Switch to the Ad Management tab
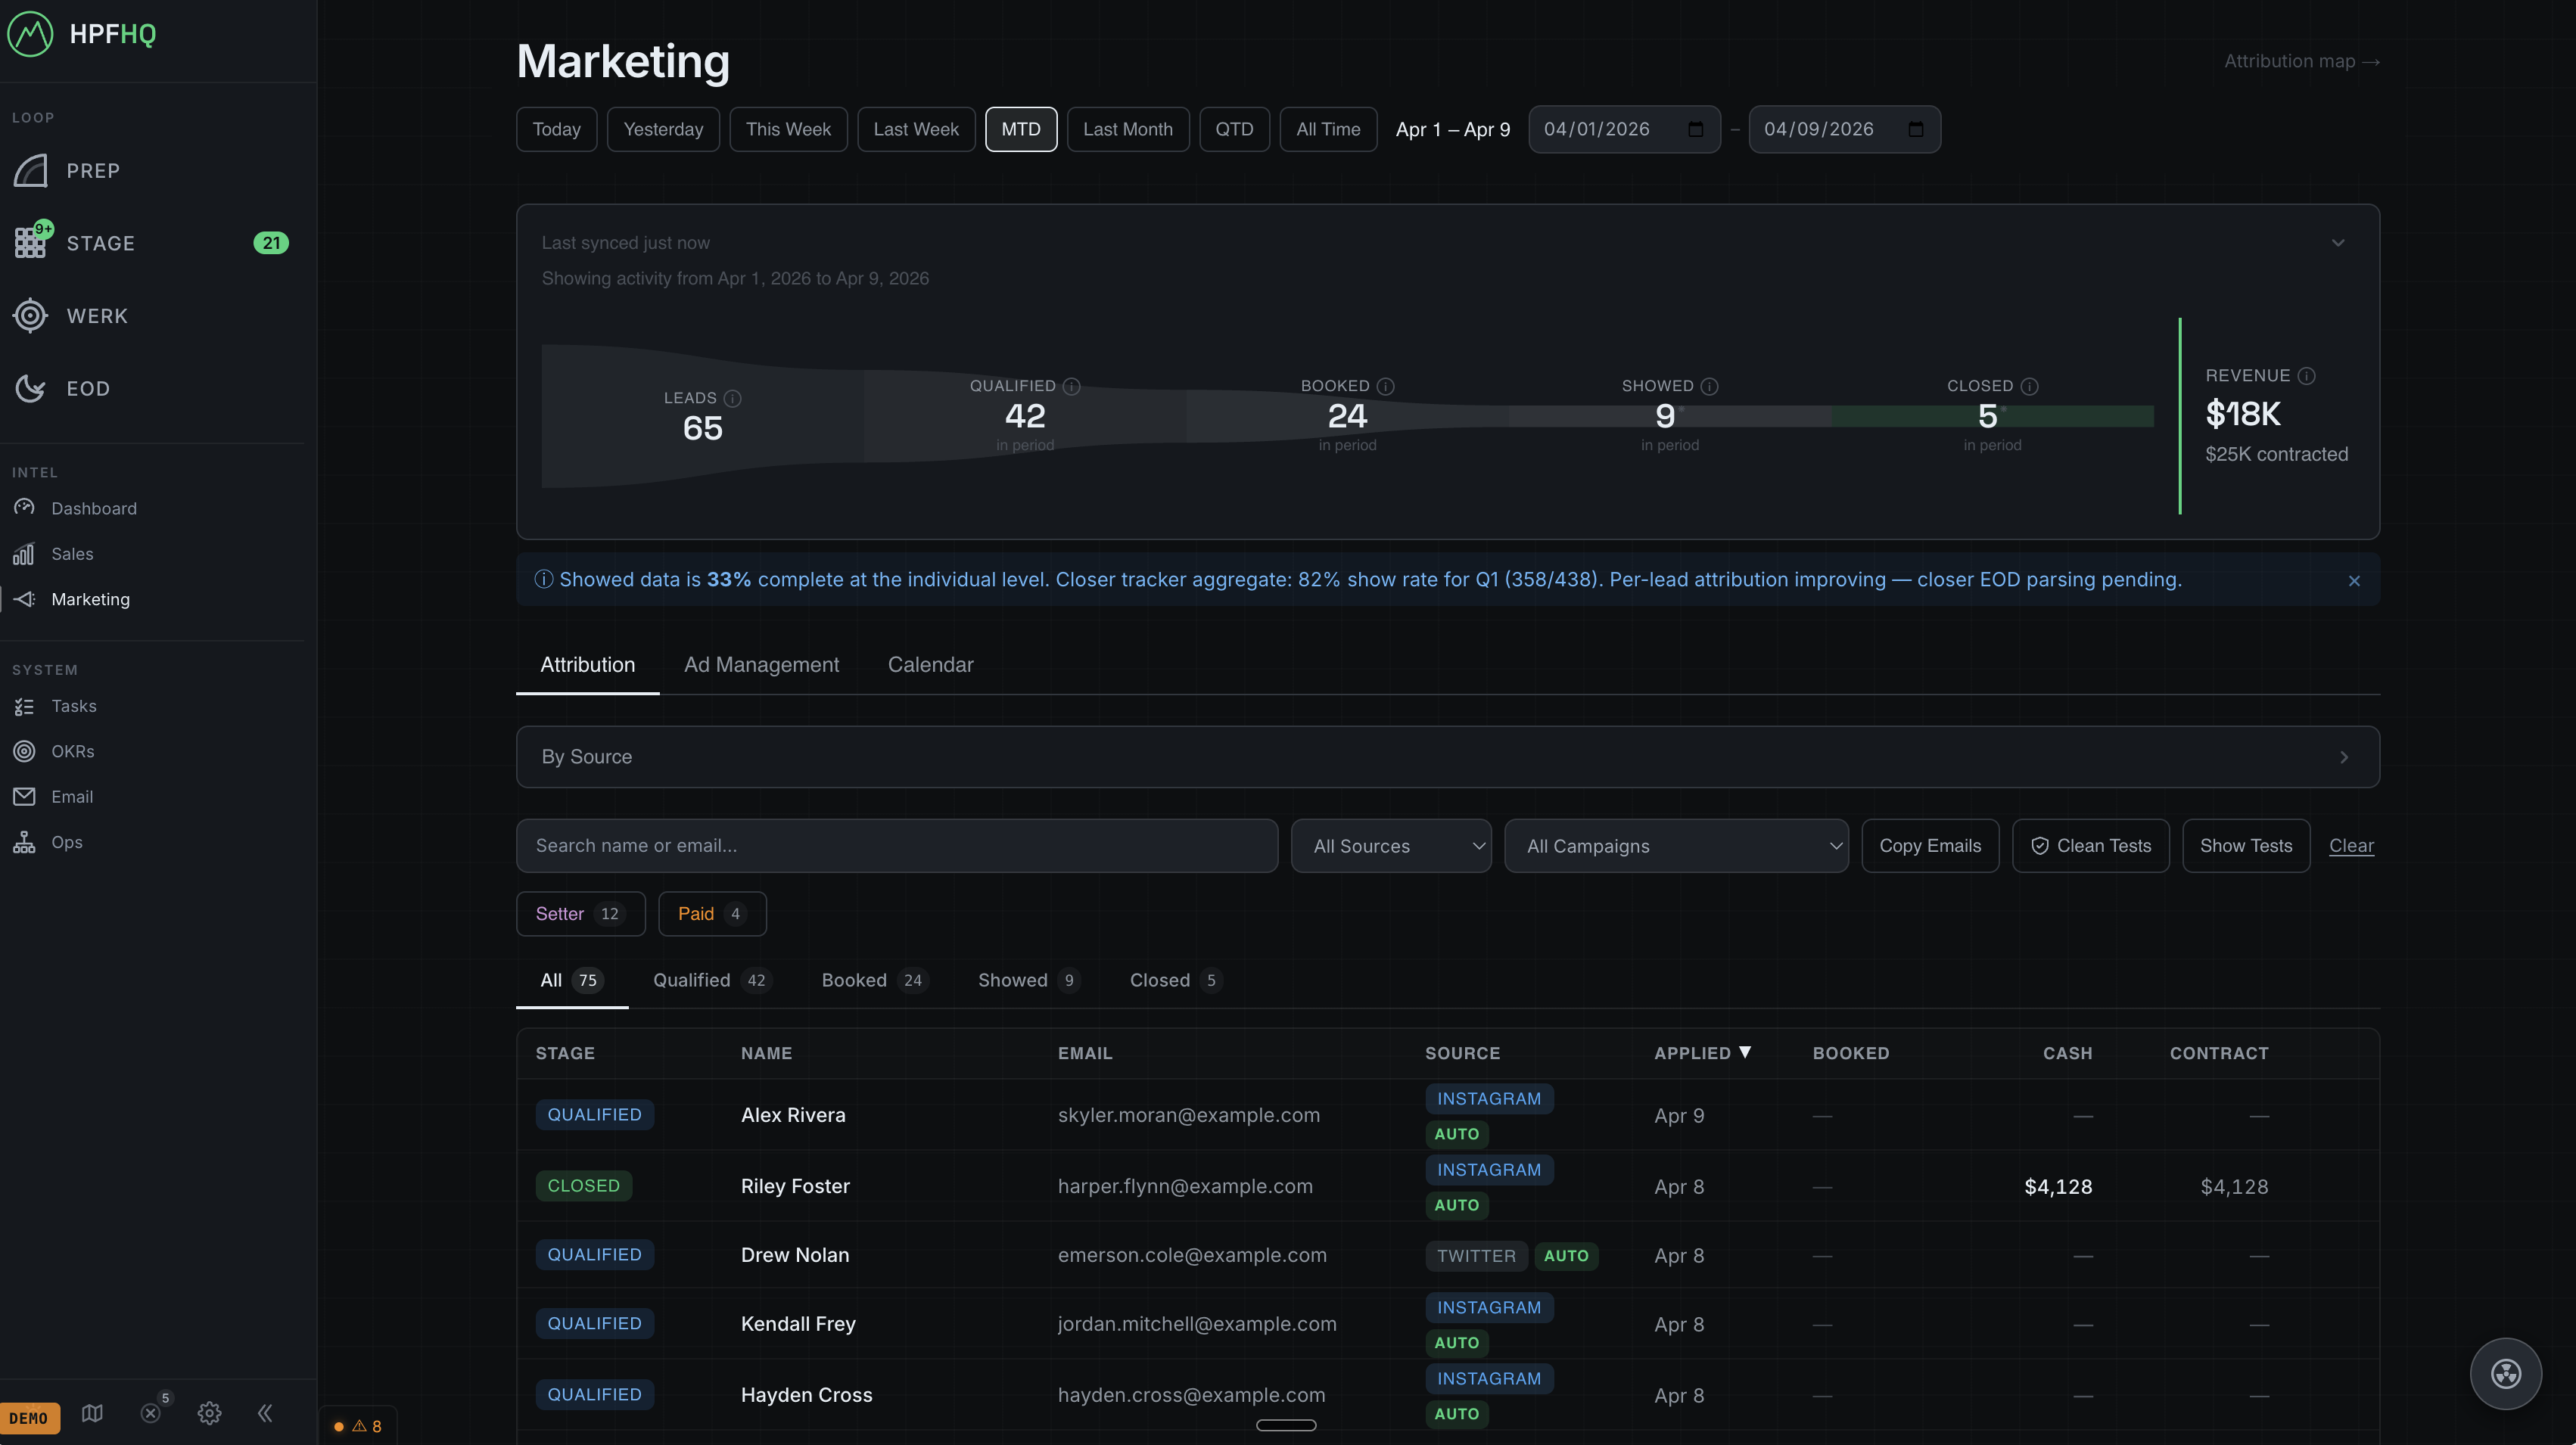The width and height of the screenshot is (2576, 1445). point(761,664)
